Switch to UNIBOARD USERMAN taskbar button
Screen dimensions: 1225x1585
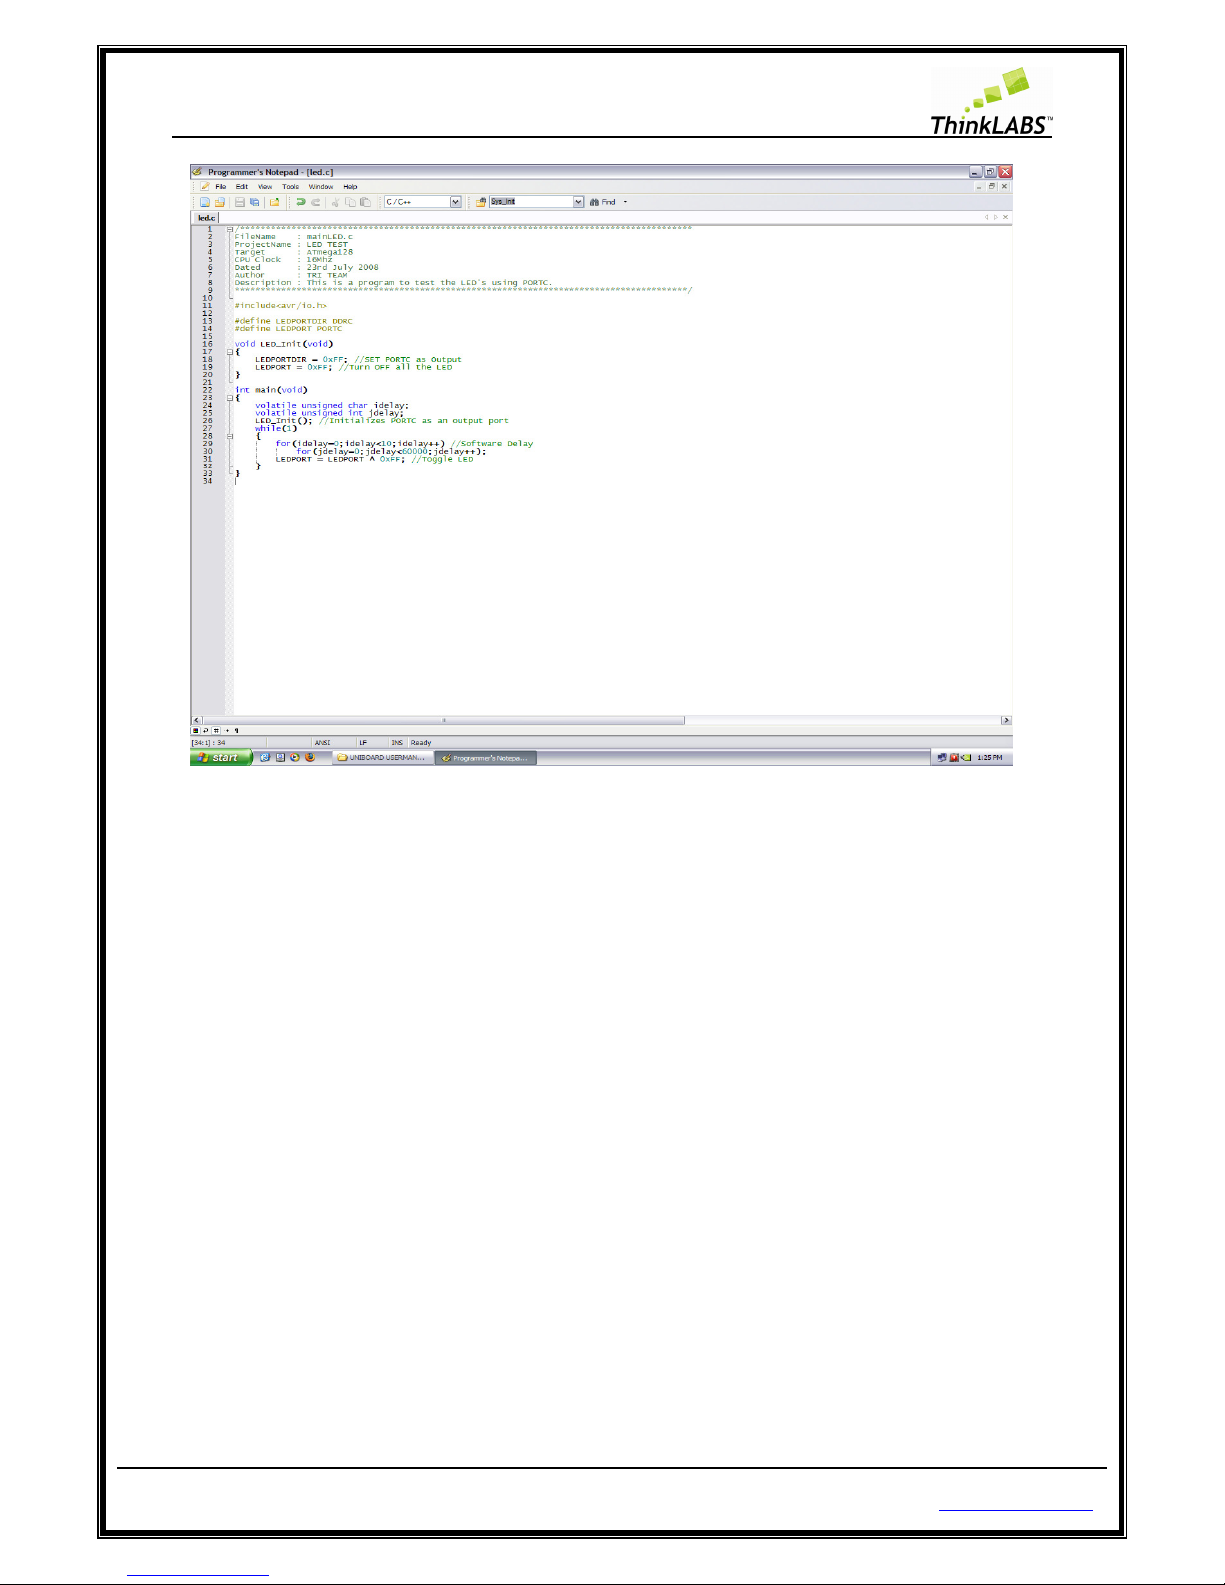[383, 758]
